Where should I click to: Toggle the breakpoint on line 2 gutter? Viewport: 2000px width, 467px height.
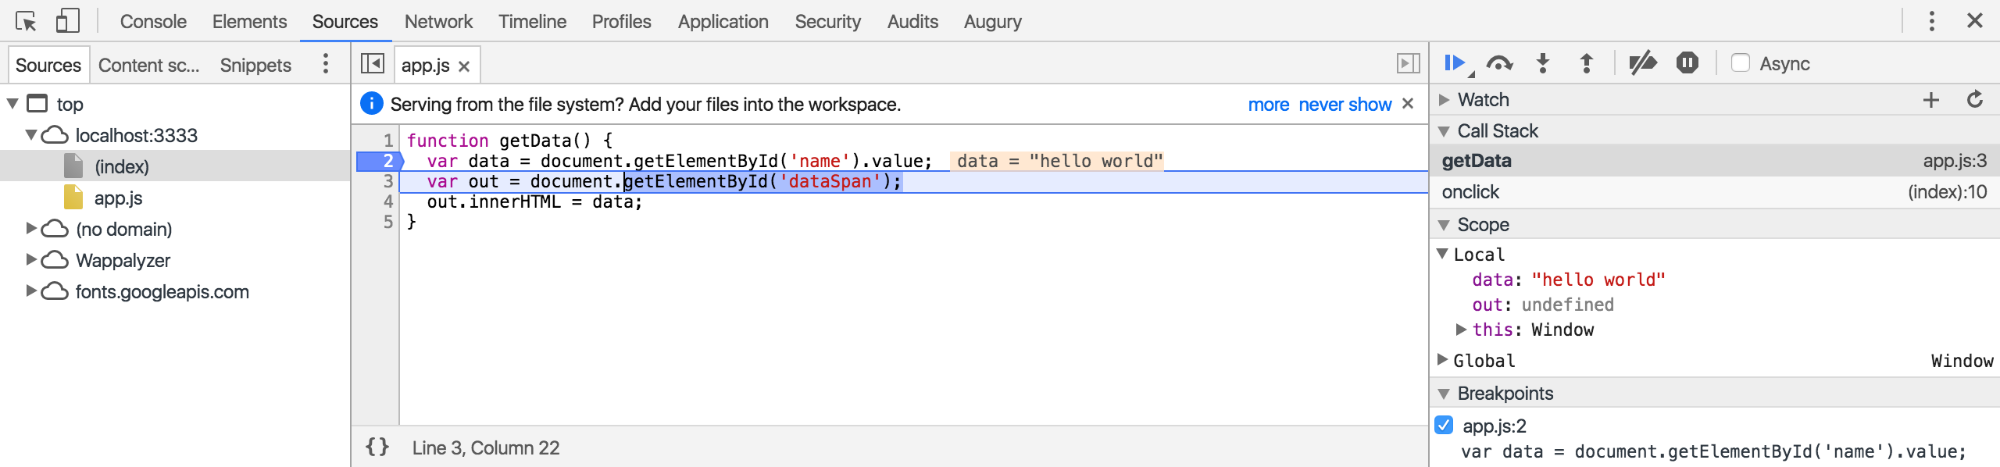[x=378, y=161]
